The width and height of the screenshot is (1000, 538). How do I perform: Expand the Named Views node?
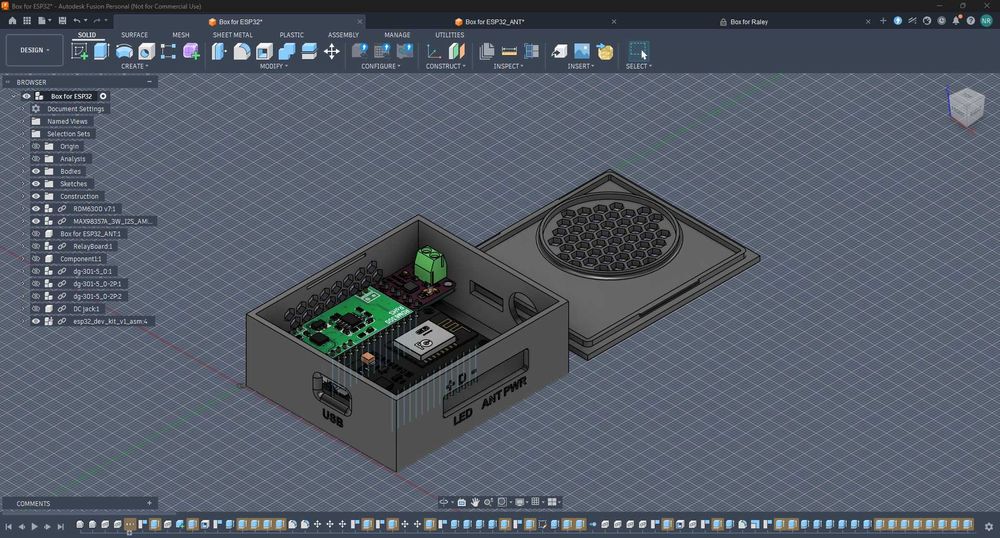(x=23, y=121)
